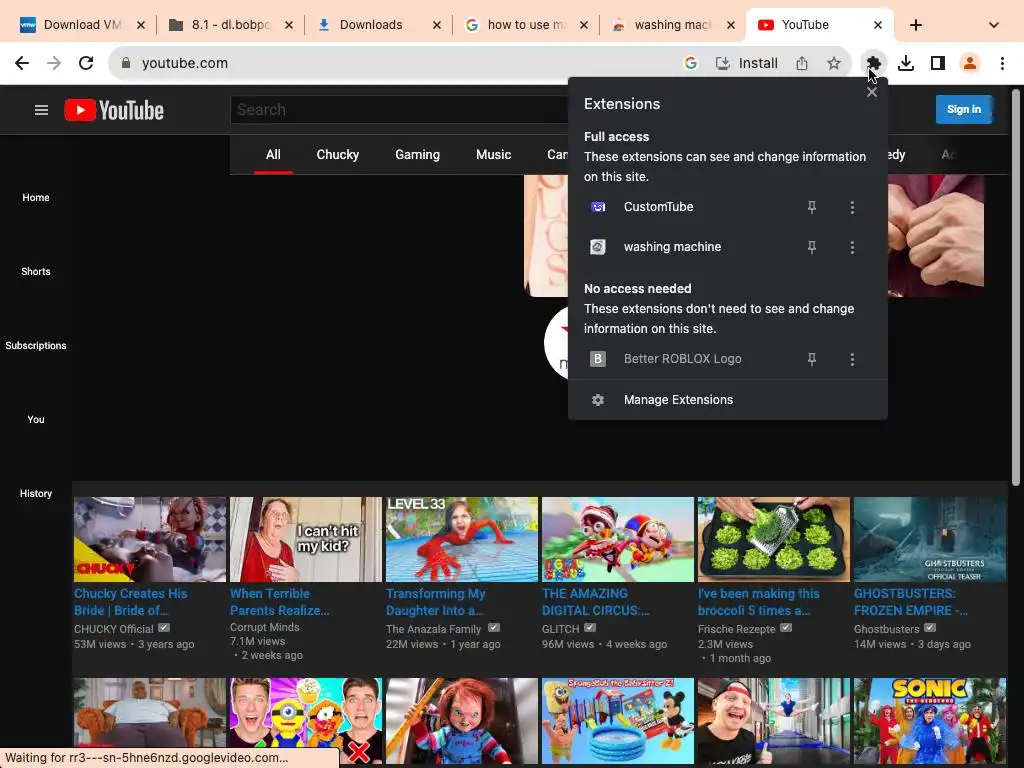Open more options for Better ROBLOX Logo
The height and width of the screenshot is (768, 1024).
click(x=852, y=359)
